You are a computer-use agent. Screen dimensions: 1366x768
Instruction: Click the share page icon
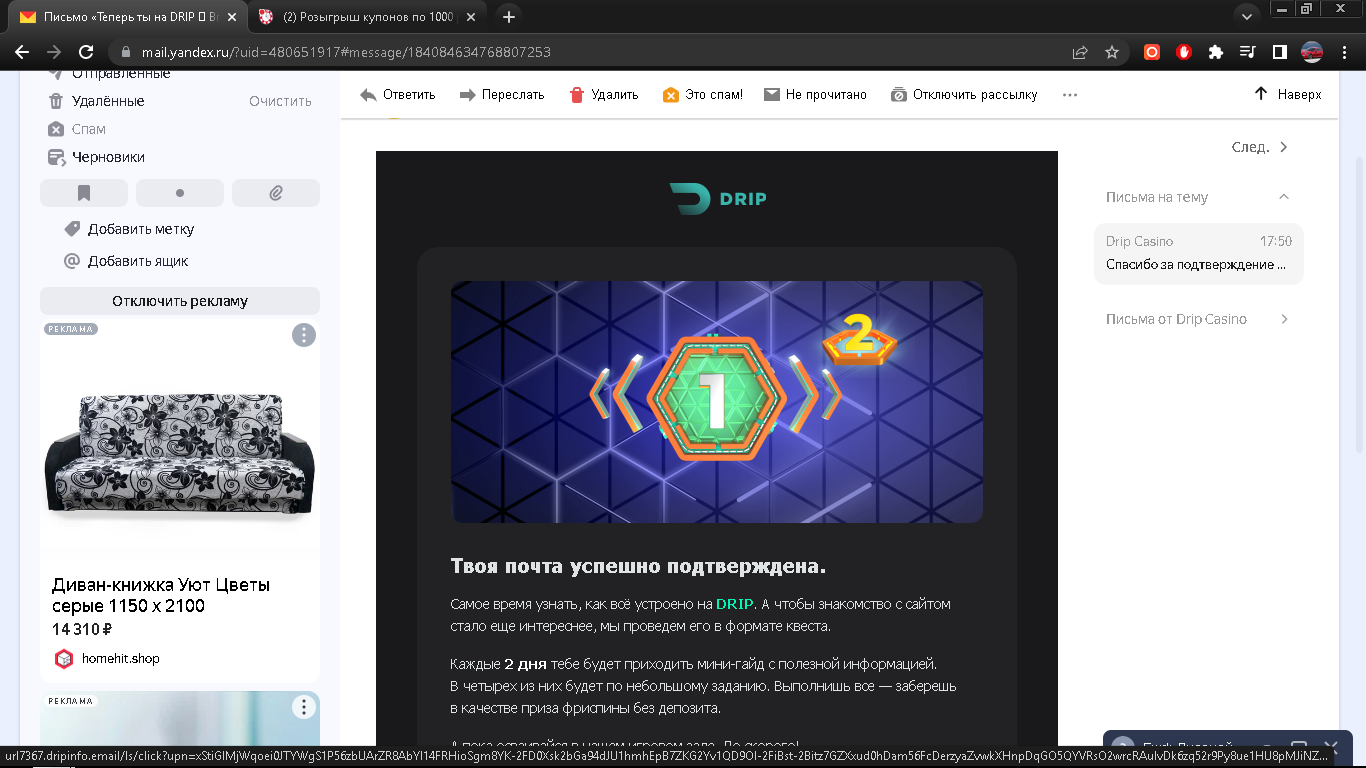1080,52
